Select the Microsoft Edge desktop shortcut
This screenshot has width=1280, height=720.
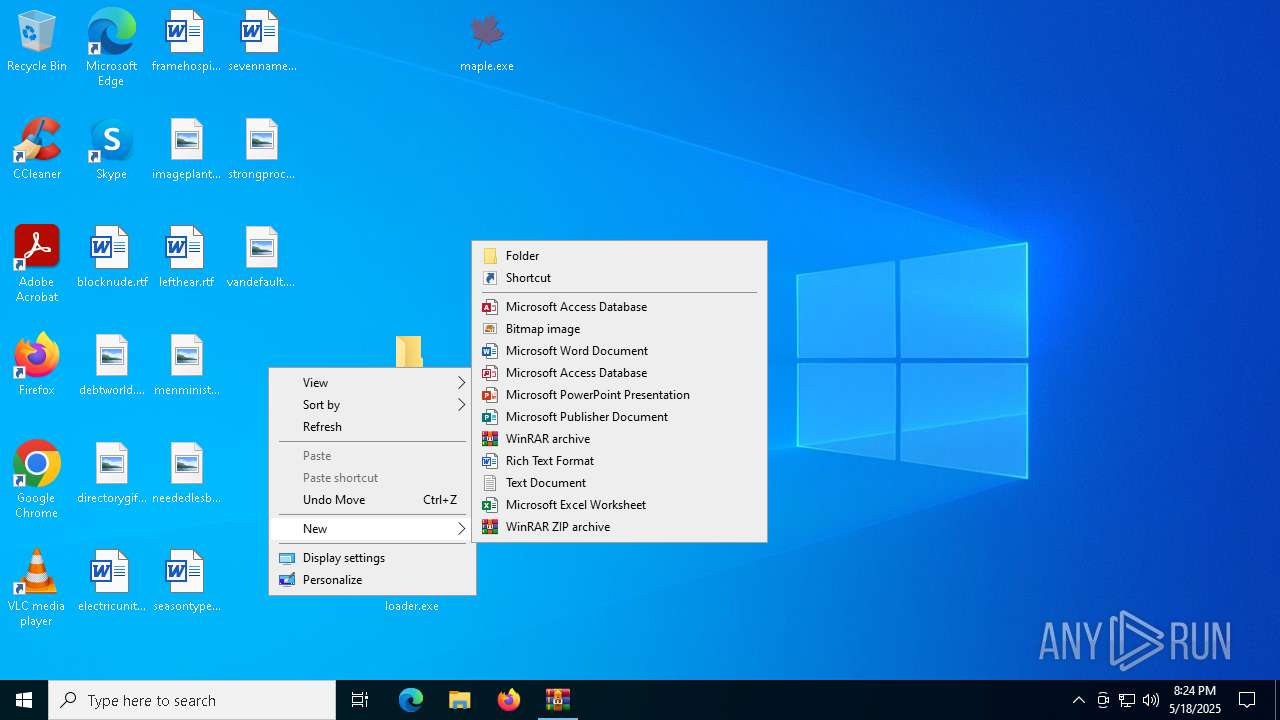[111, 47]
